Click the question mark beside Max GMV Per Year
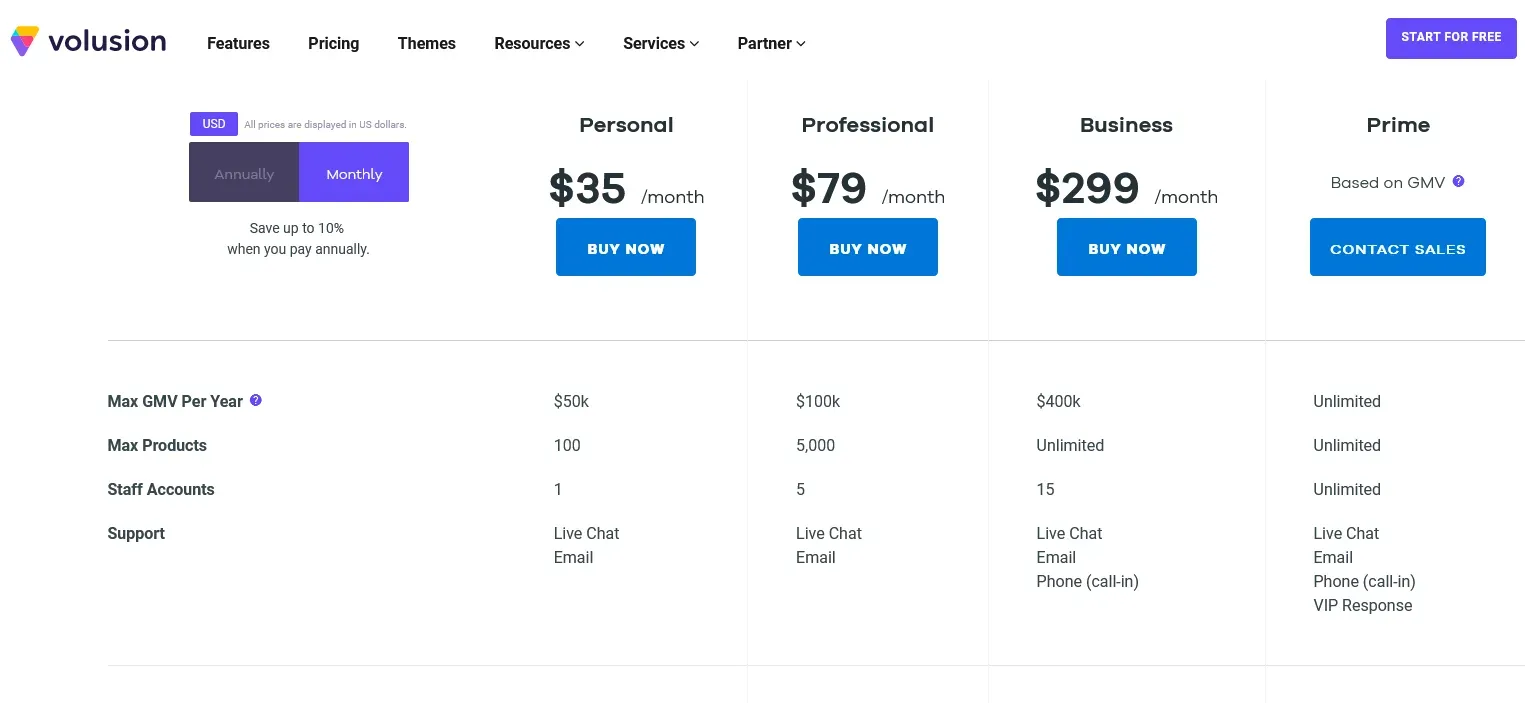 pos(256,400)
